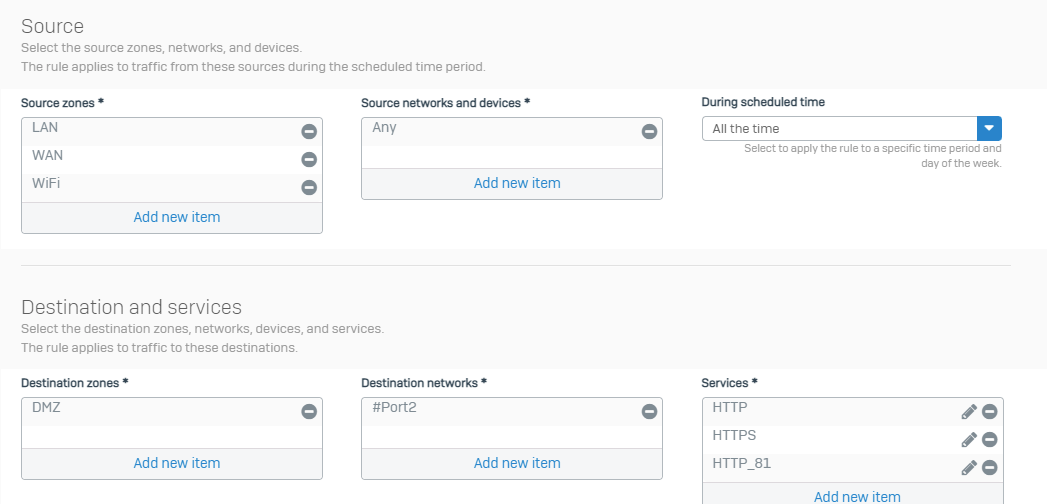Open the scheduled time dropdown arrow
The height and width of the screenshot is (504, 1047).
click(x=990, y=129)
